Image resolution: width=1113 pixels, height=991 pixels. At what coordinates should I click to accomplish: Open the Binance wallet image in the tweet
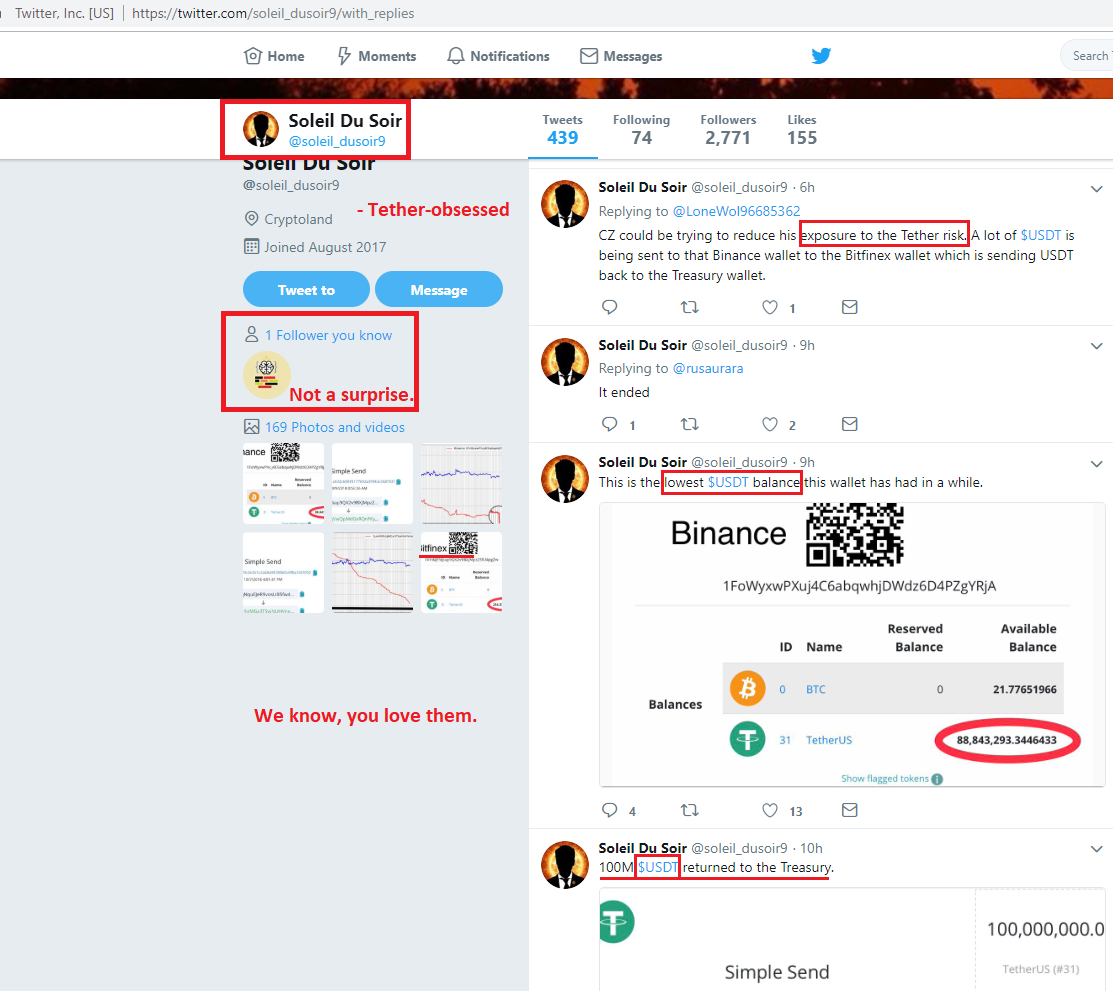[852, 645]
